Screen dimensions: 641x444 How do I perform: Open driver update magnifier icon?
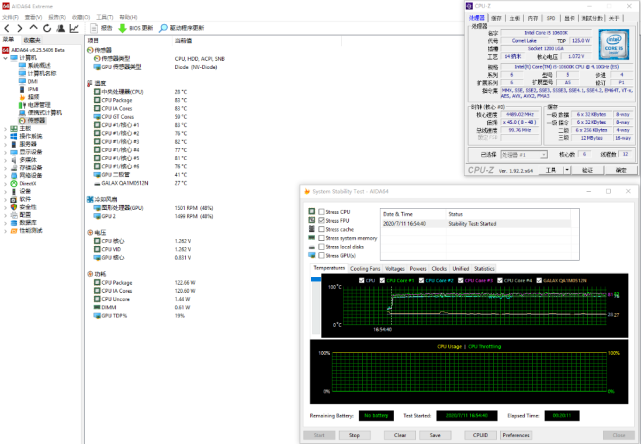[165, 29]
